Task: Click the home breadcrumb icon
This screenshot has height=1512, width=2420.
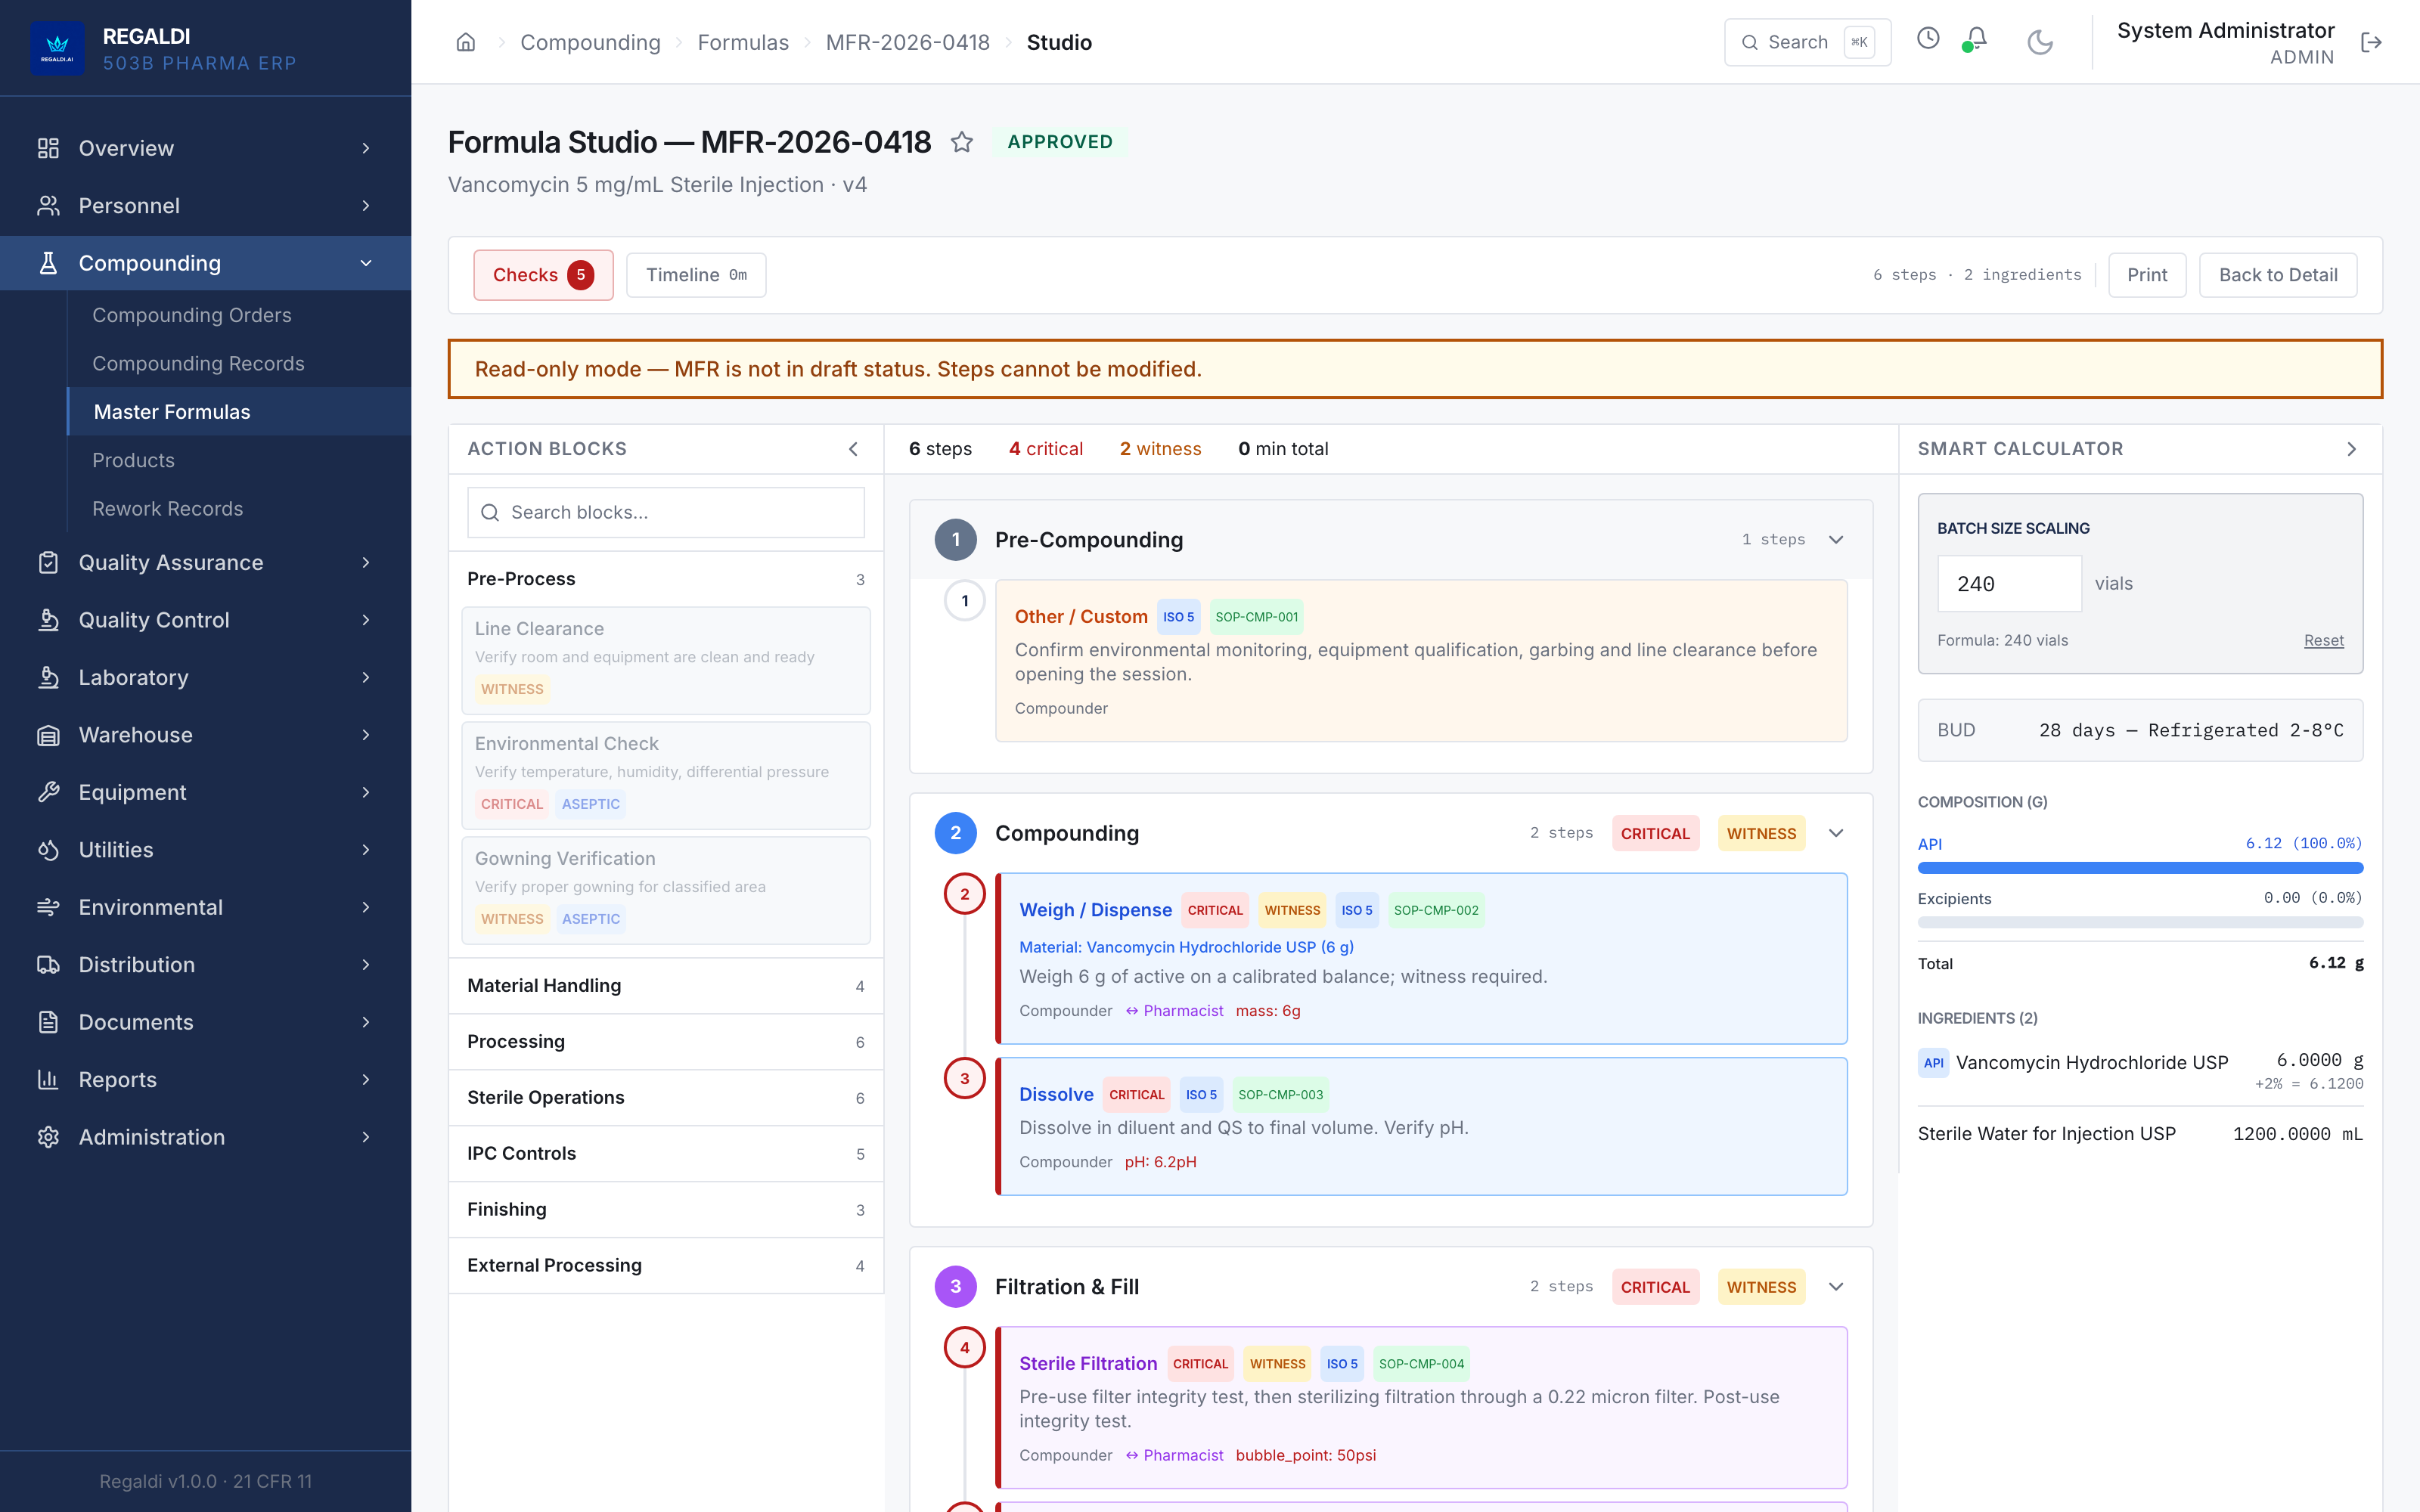Action: pos(466,42)
